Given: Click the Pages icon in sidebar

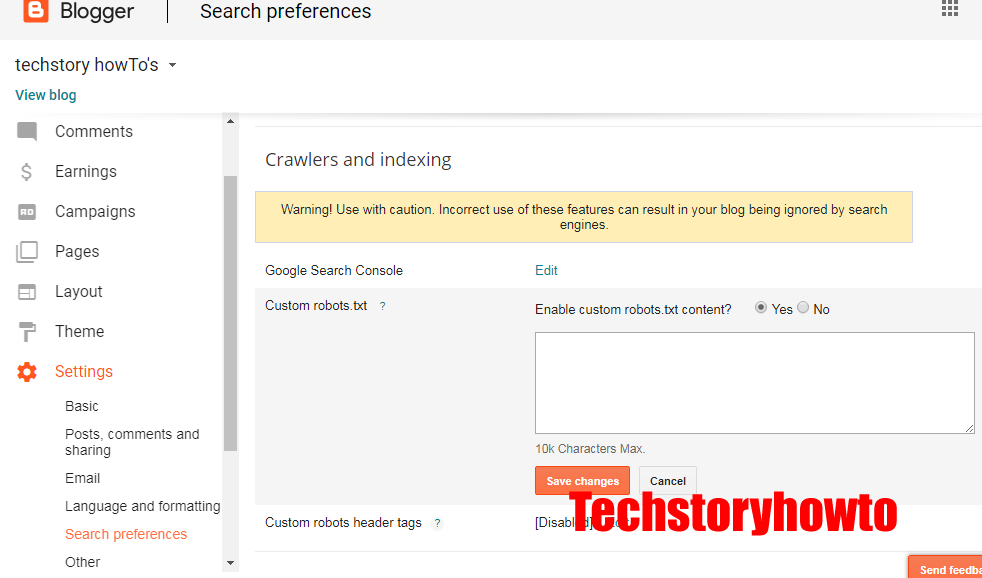Looking at the screenshot, I should coord(27,252).
